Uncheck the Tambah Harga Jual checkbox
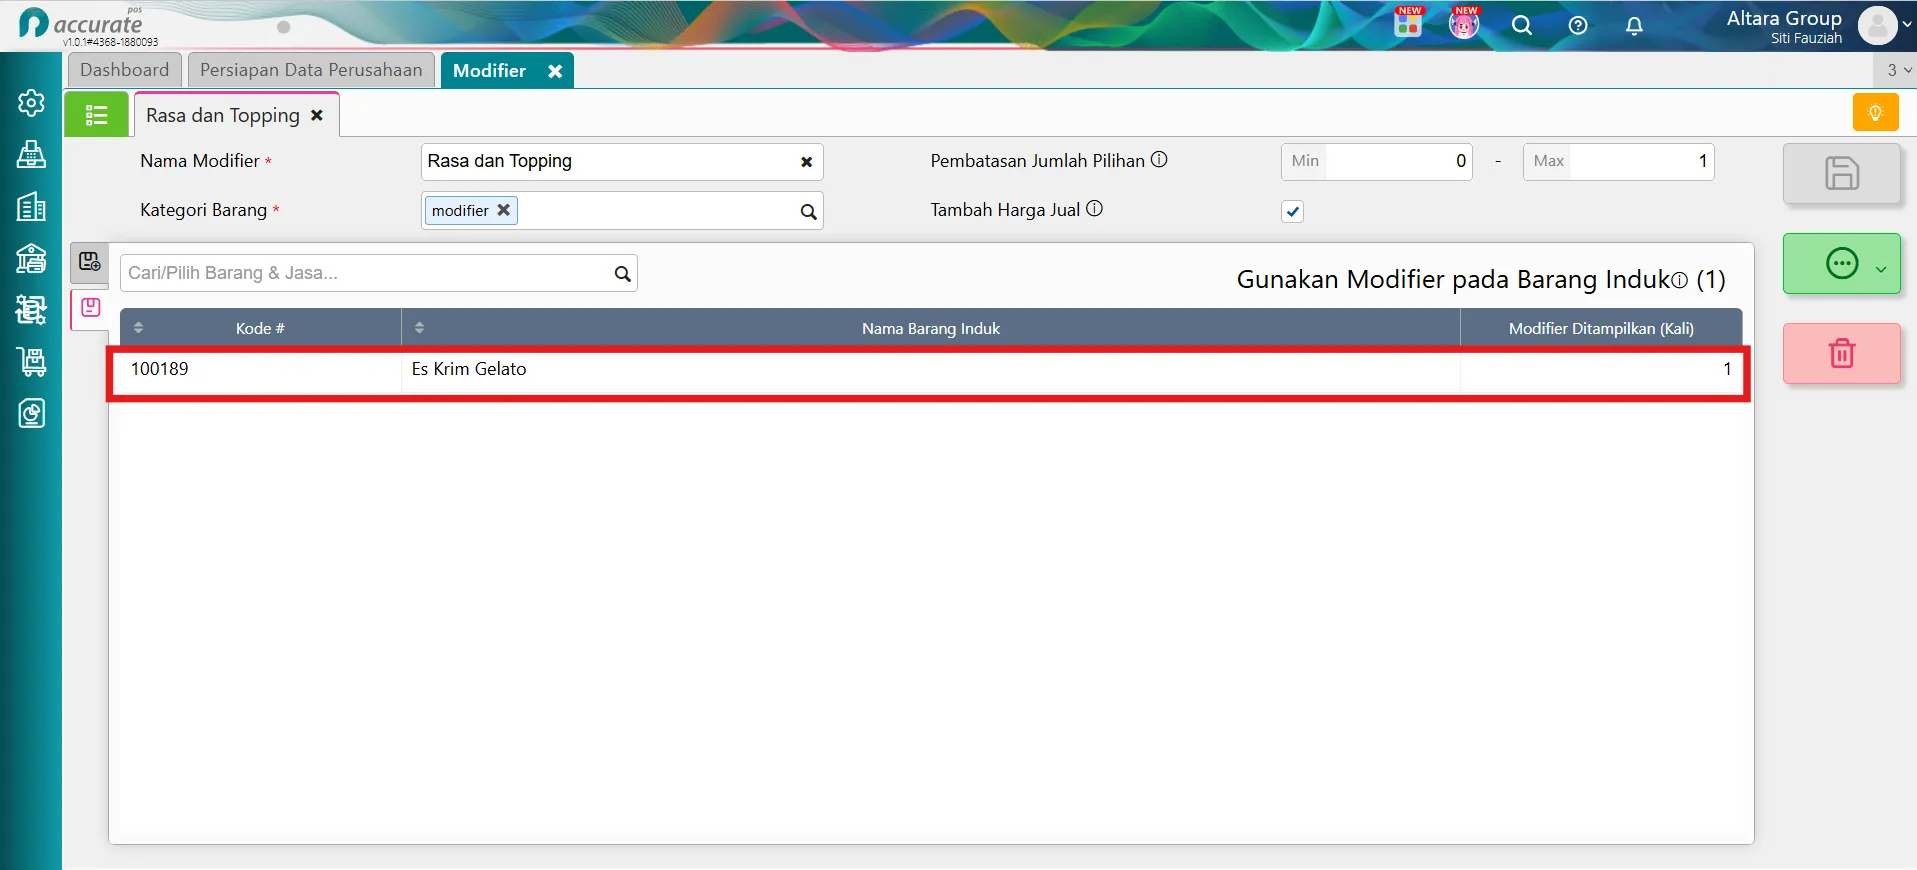Screen dimensions: 1917x870 coord(1292,211)
